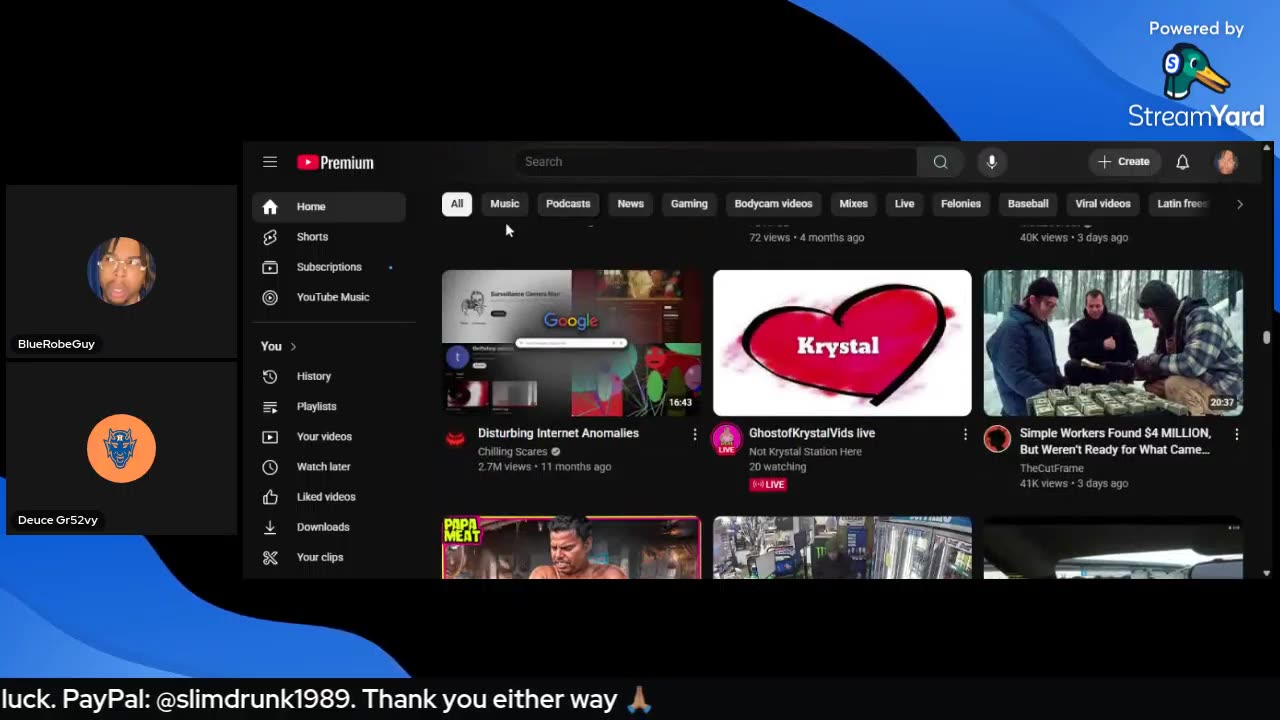Start voice search with the microphone icon

991,162
